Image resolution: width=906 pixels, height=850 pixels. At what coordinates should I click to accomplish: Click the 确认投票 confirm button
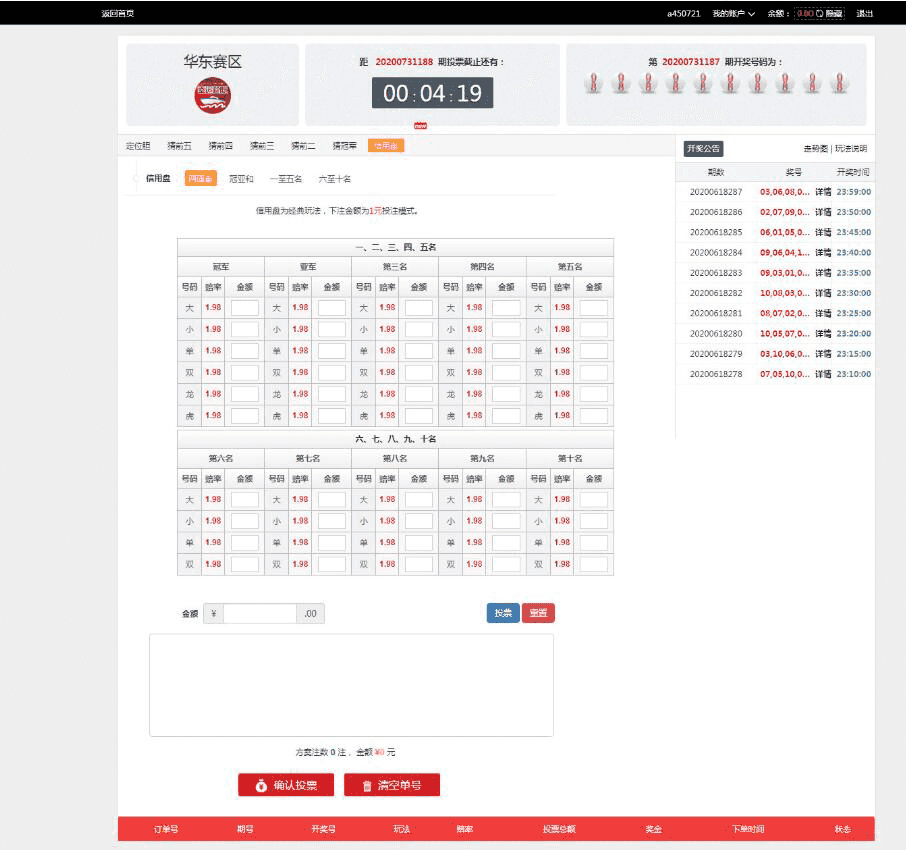[286, 785]
